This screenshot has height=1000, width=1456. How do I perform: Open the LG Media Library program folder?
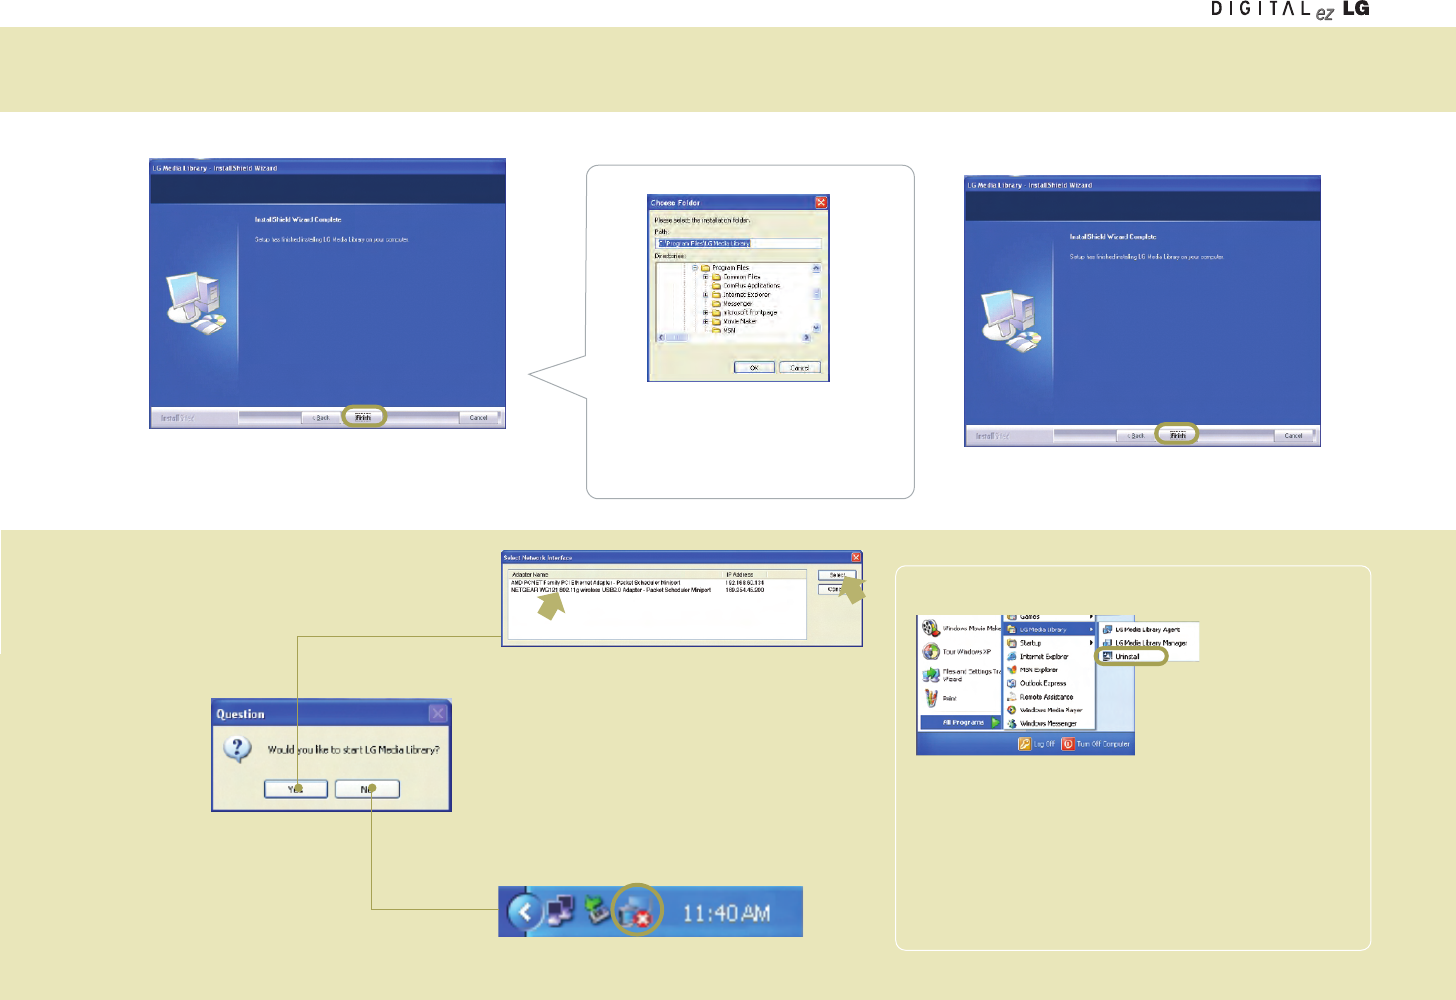coord(1050,629)
